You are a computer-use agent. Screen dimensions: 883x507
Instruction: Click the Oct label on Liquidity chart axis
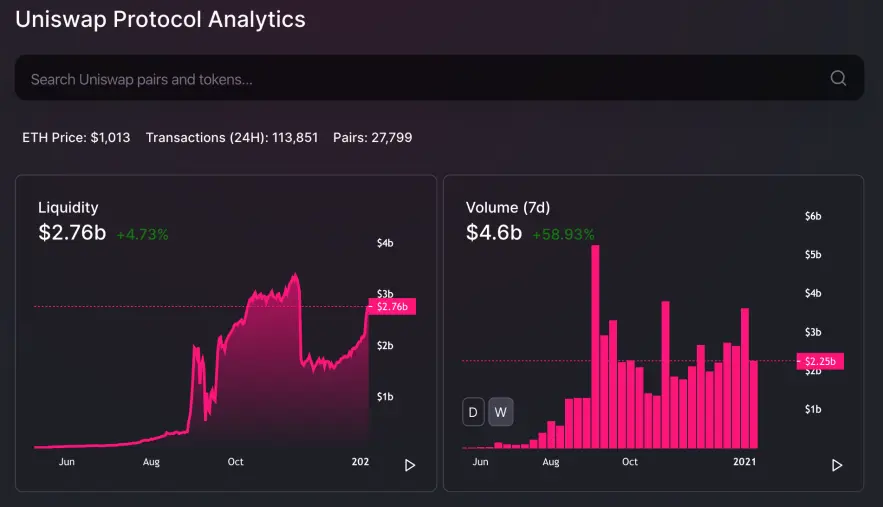(x=235, y=461)
